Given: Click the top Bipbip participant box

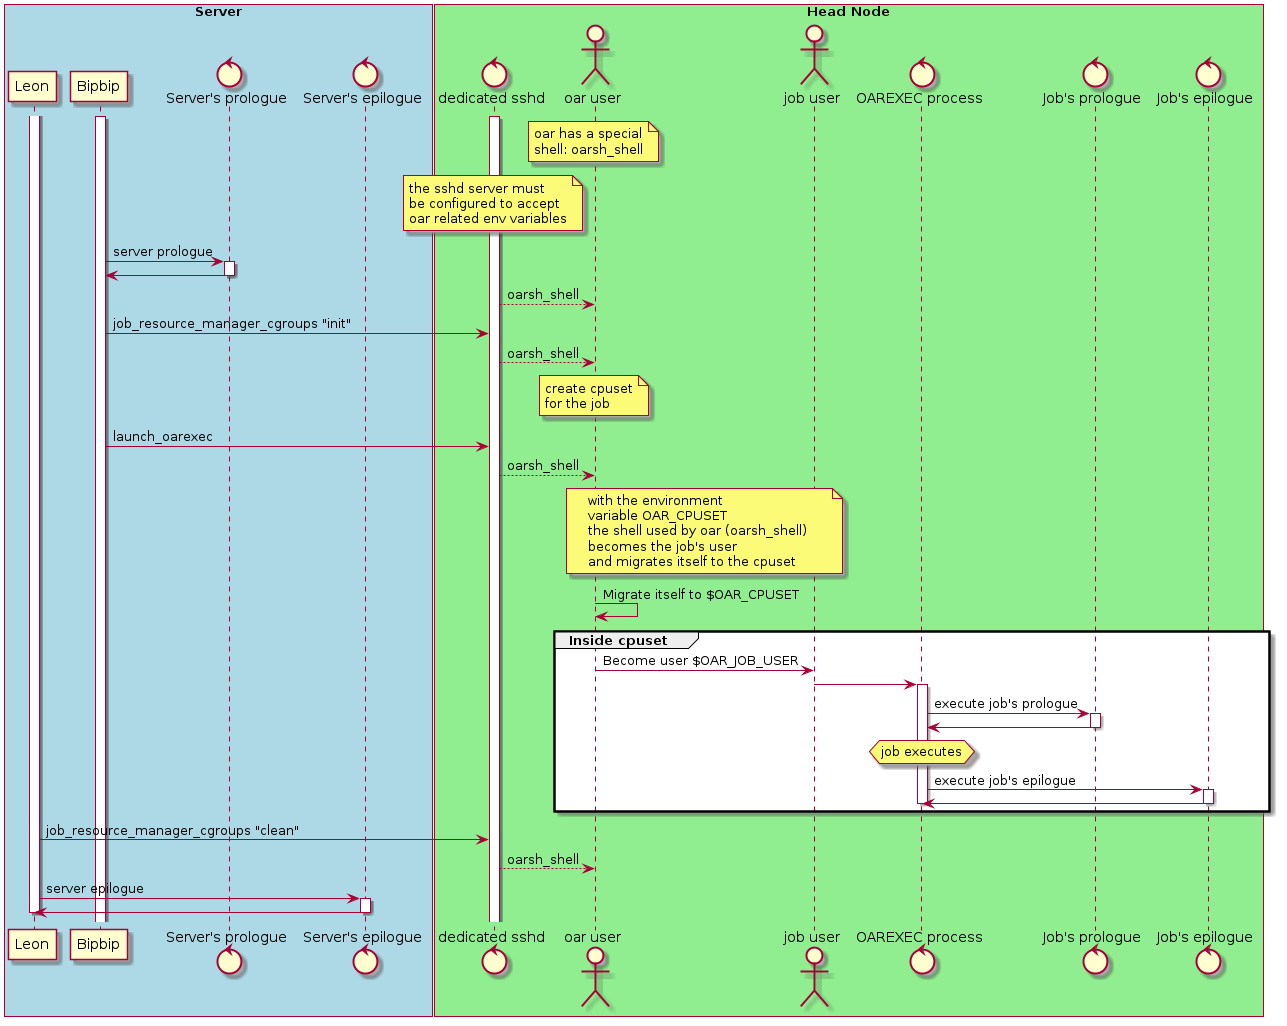Looking at the screenshot, I should pyautogui.click(x=98, y=86).
